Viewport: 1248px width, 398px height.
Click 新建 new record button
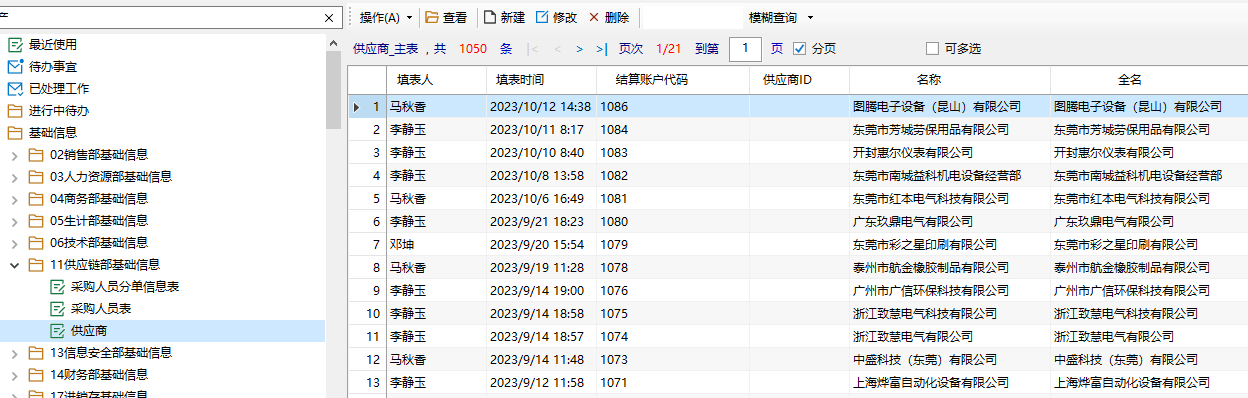(x=504, y=18)
